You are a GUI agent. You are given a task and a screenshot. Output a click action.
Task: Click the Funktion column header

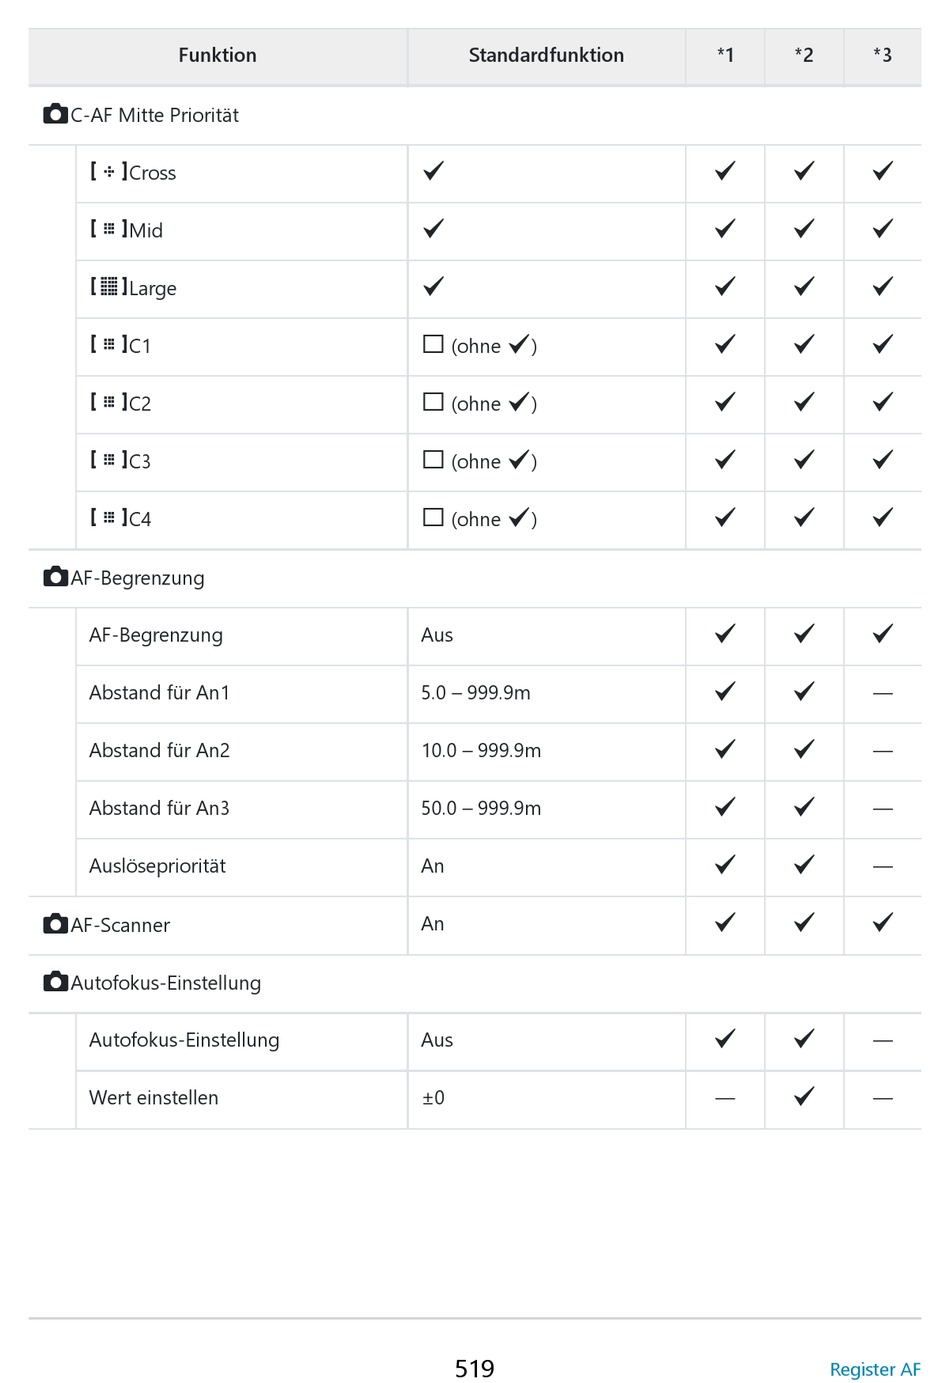tap(217, 55)
